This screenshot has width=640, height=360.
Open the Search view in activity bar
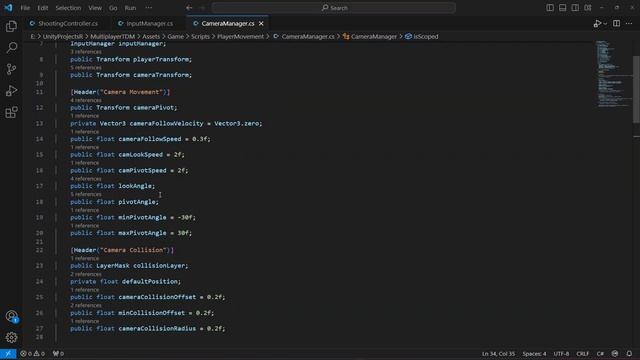click(11, 48)
